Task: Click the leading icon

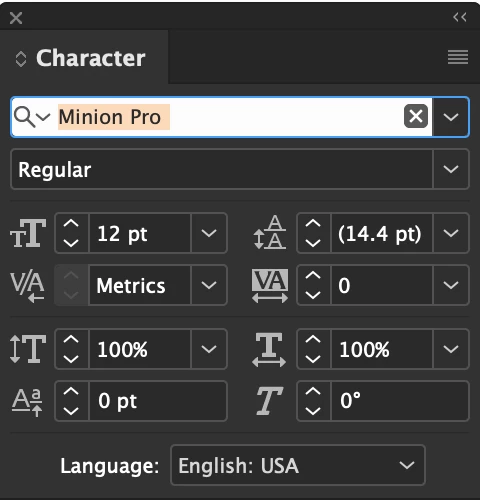Action: (270, 232)
